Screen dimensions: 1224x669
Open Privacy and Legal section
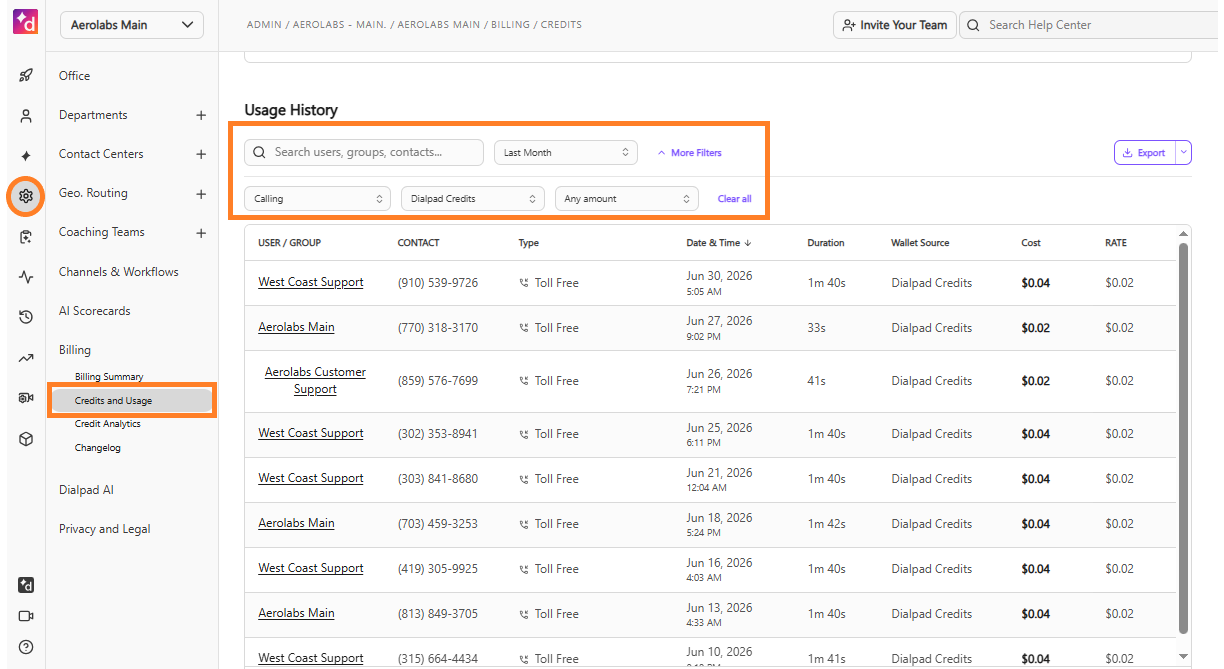pyautogui.click(x=104, y=529)
